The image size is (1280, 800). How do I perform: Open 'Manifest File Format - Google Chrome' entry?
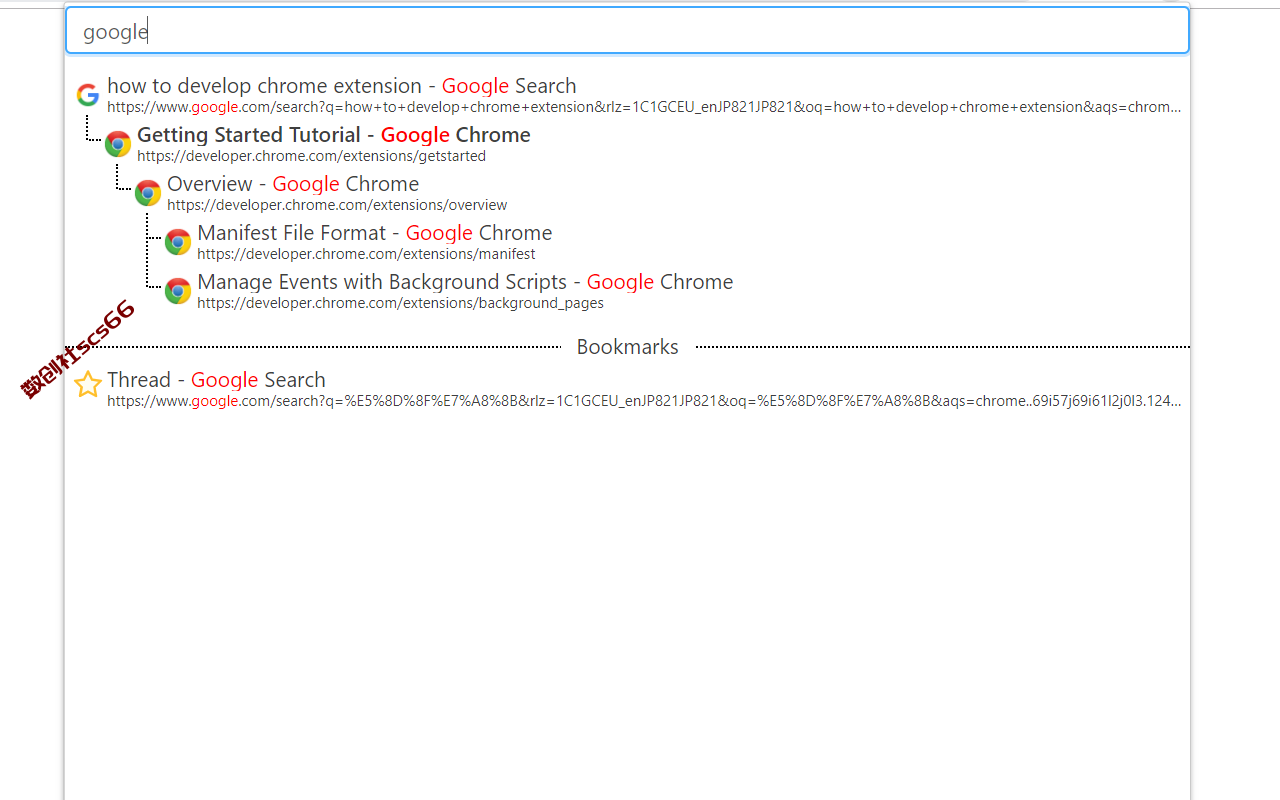(375, 233)
